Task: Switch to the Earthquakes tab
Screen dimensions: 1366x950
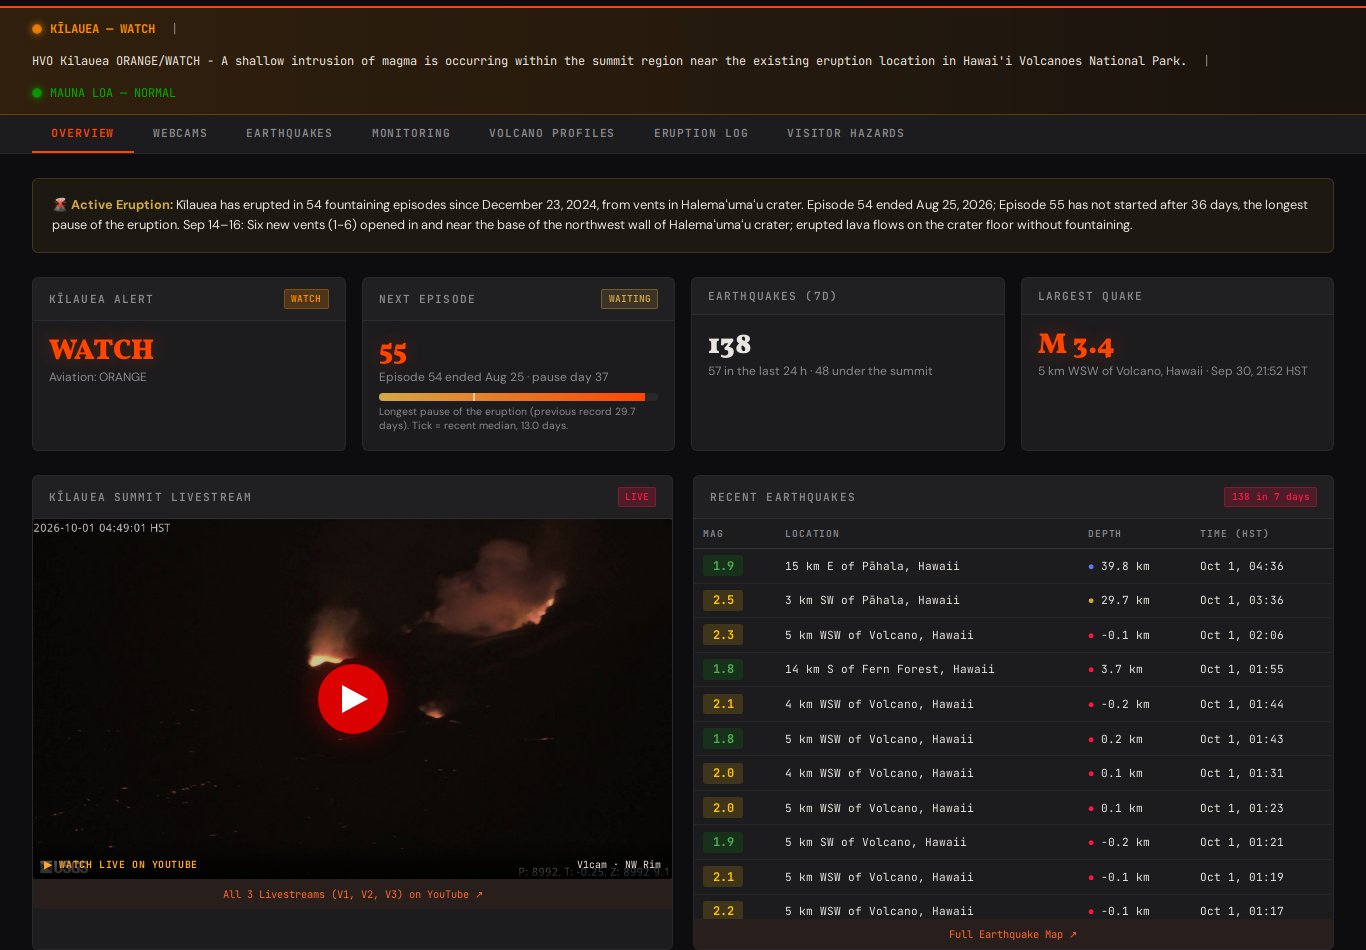Action: [x=289, y=133]
